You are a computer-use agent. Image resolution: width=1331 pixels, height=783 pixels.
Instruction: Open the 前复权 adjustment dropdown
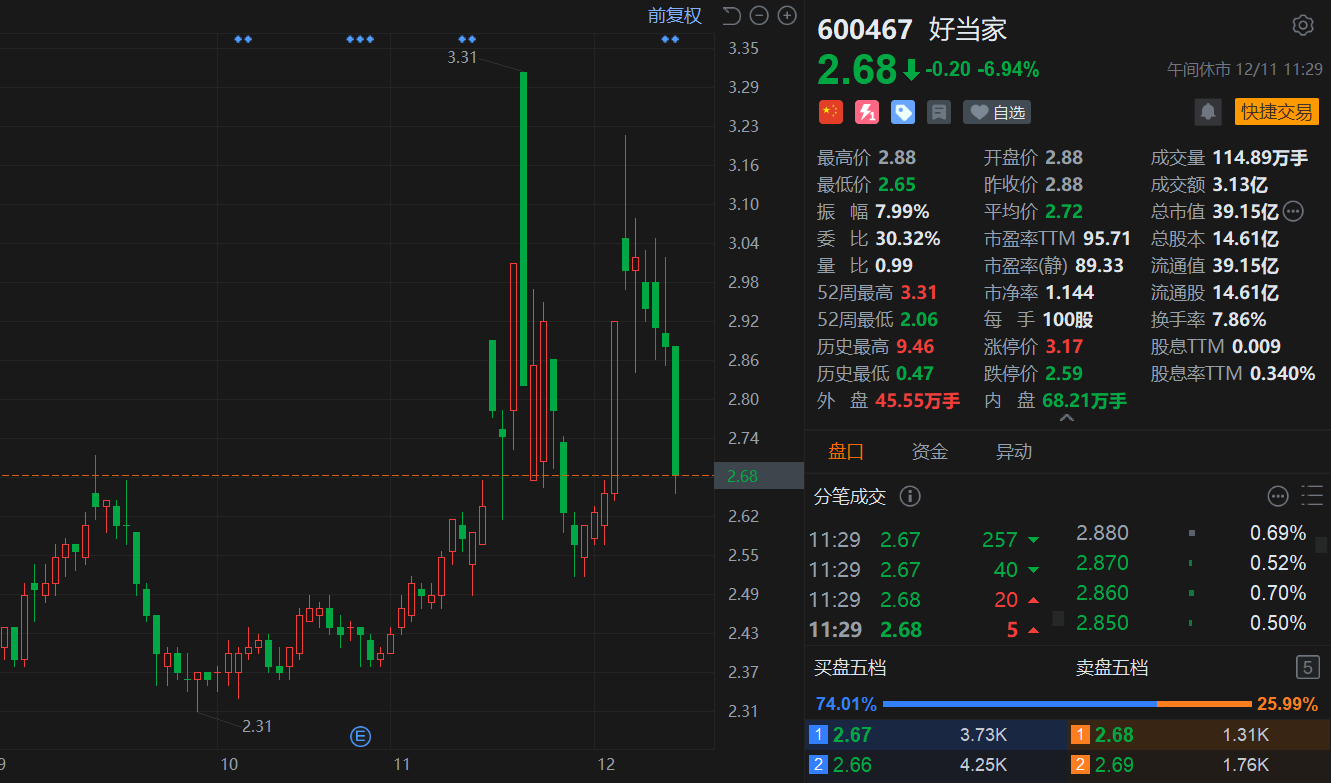click(x=674, y=15)
